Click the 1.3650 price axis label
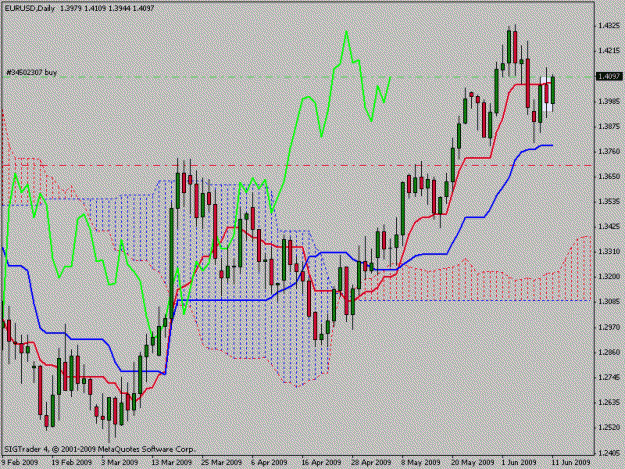Image resolution: width=625 pixels, height=469 pixels. 609,176
